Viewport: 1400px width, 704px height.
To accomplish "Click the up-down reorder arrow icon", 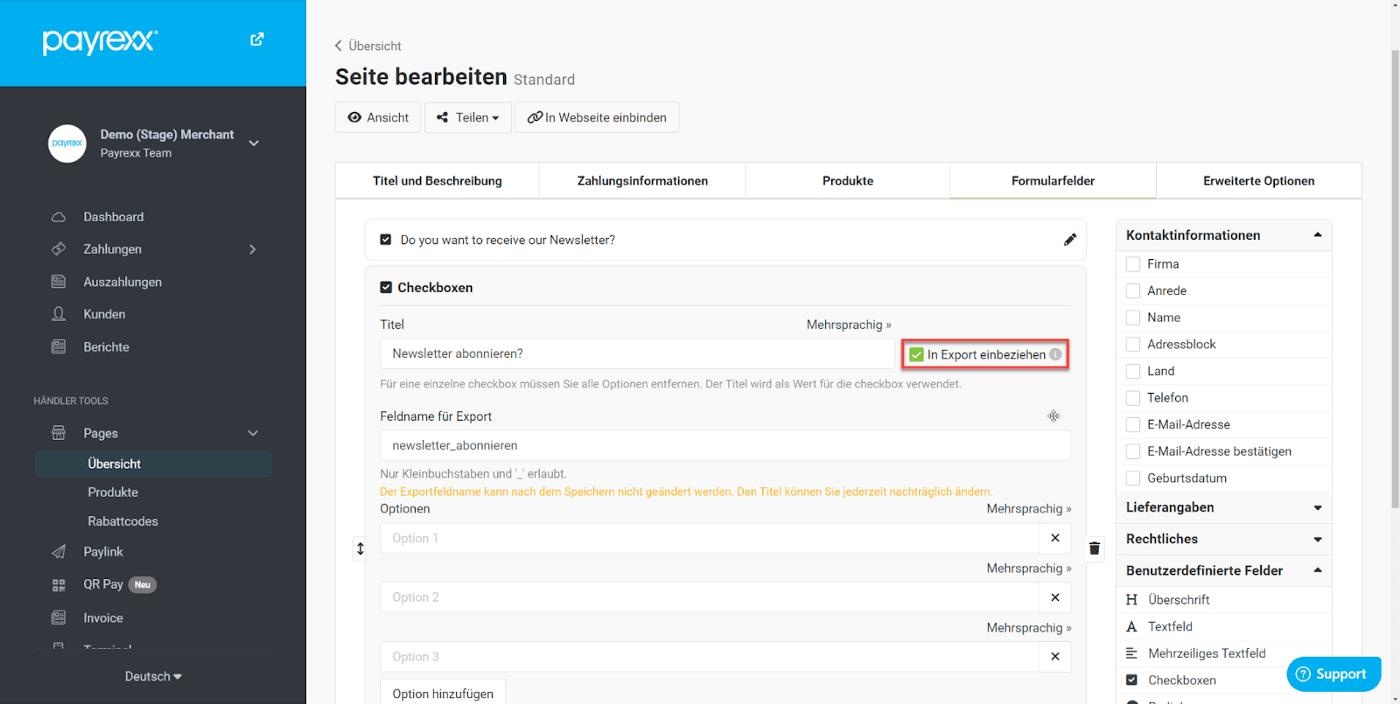I will [360, 549].
